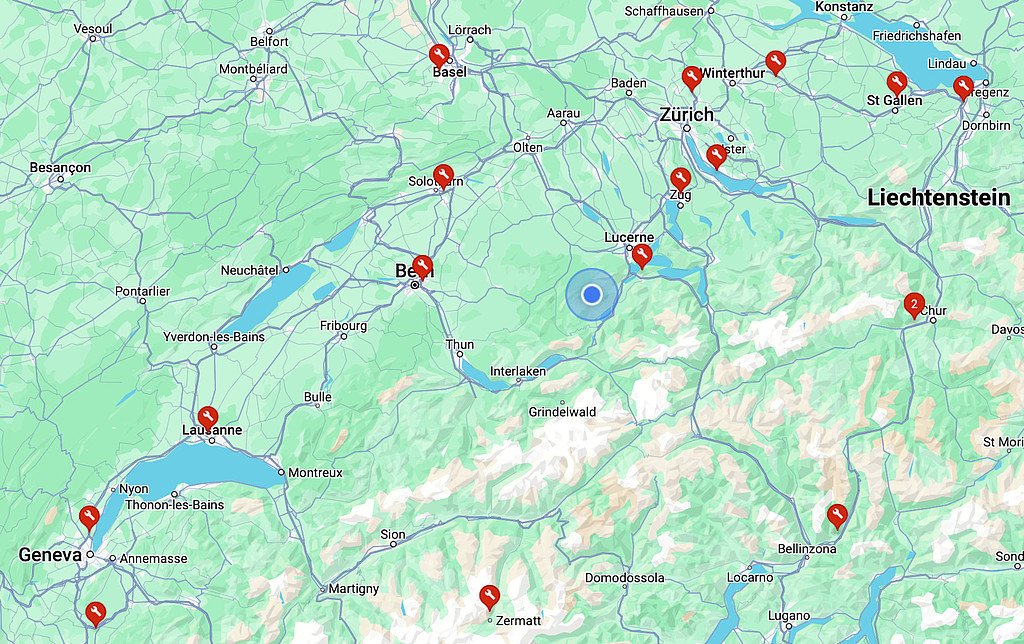This screenshot has height=644, width=1024.
Task: Click the Interlaken town label
Action: point(518,371)
